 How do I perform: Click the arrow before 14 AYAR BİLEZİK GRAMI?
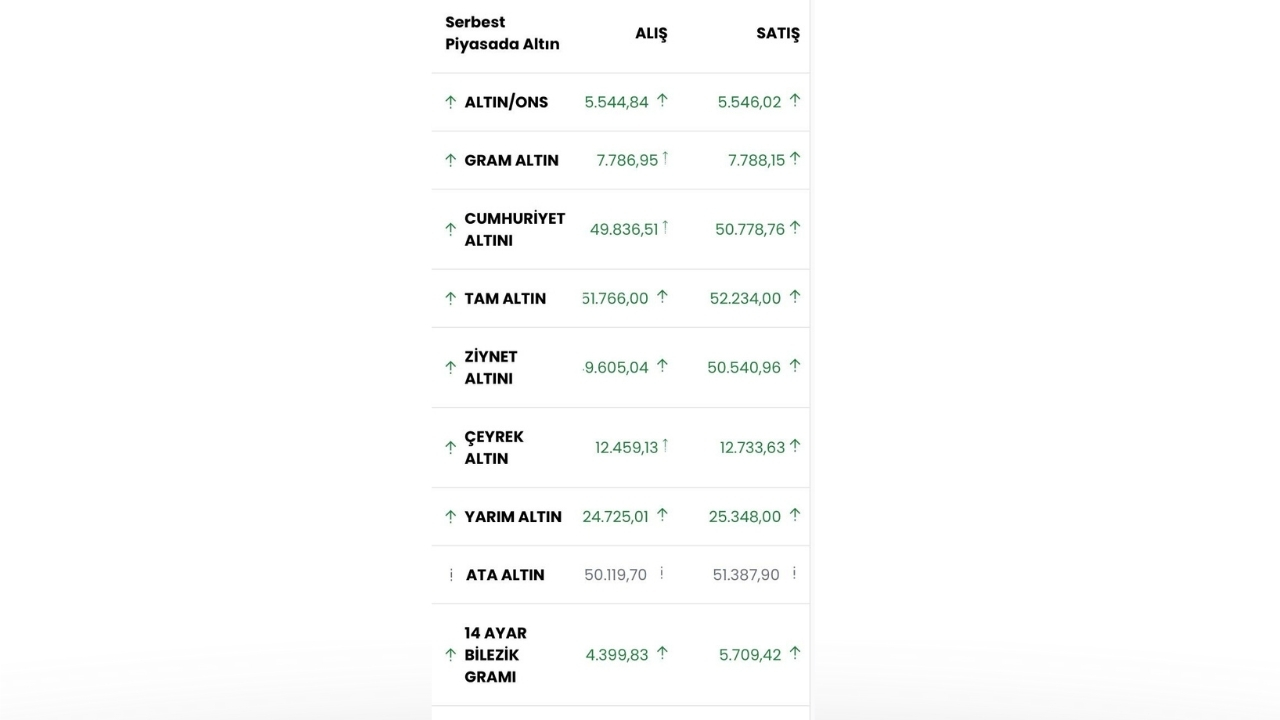point(450,655)
